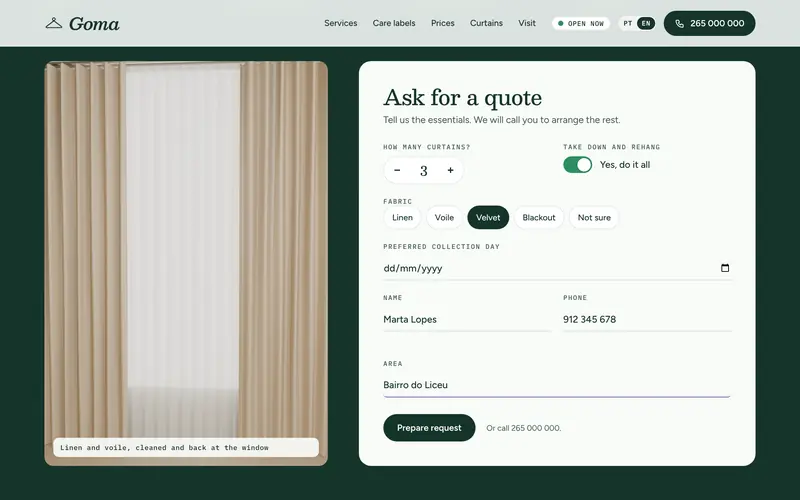Image resolution: width=800 pixels, height=500 pixels.
Task: Choose Blackout fabric chip
Action: (539, 217)
